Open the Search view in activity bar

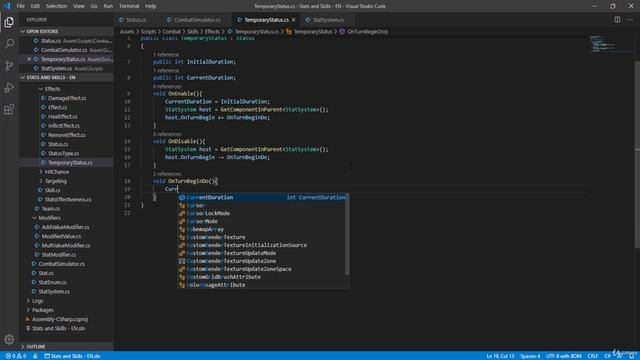[x=9, y=44]
